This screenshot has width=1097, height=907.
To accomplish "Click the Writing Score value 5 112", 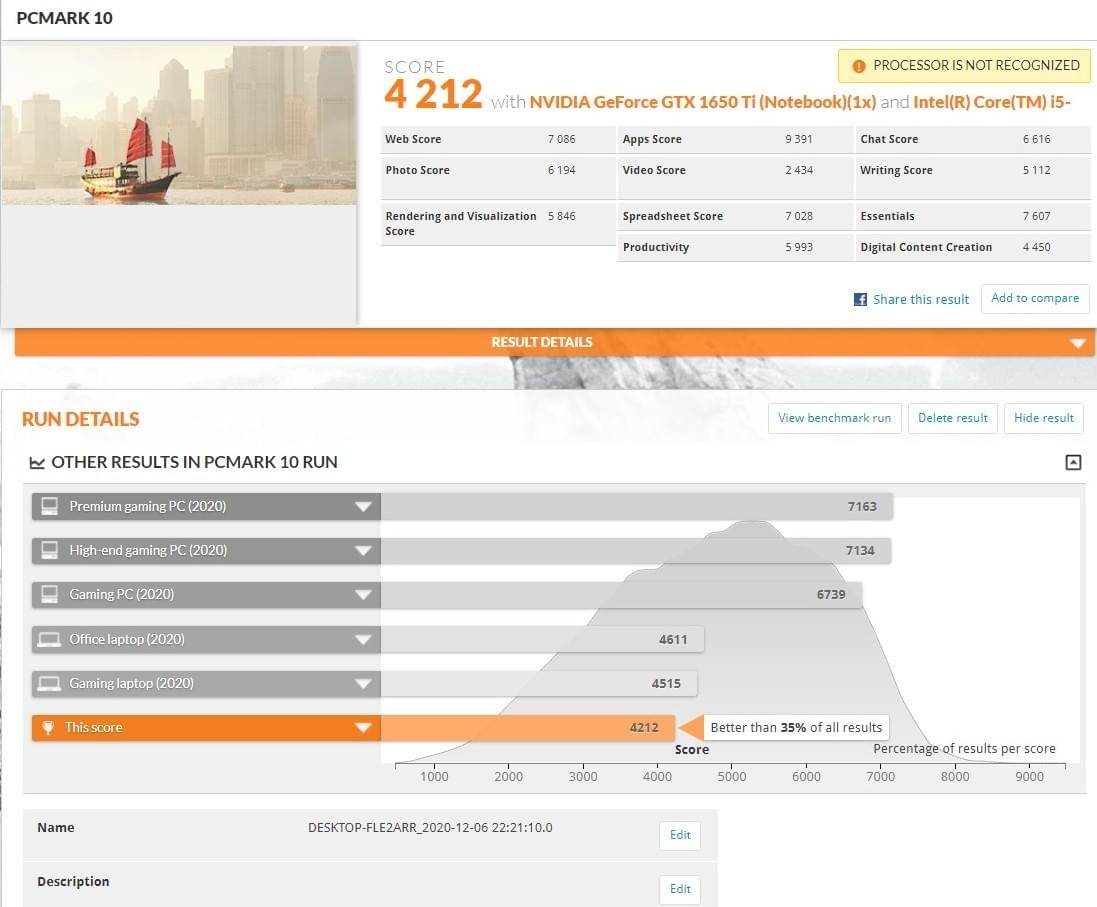I will [1036, 170].
